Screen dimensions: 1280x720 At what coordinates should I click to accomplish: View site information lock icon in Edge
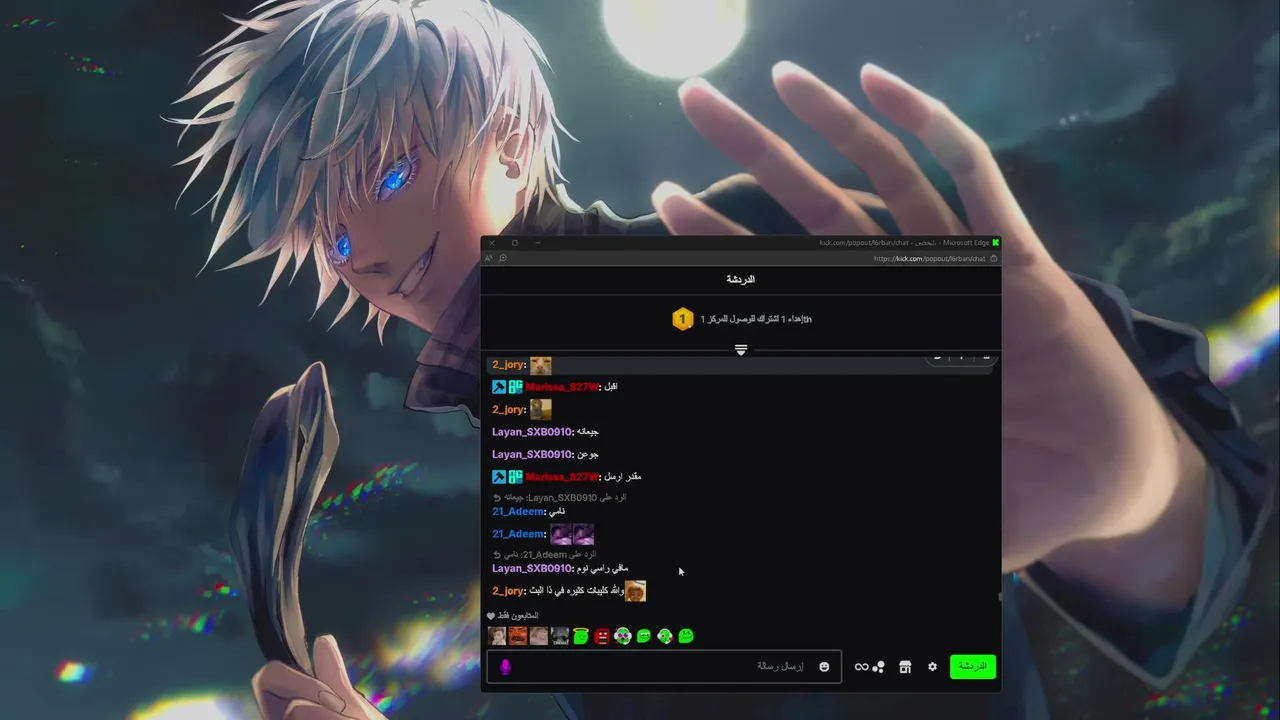point(994,258)
